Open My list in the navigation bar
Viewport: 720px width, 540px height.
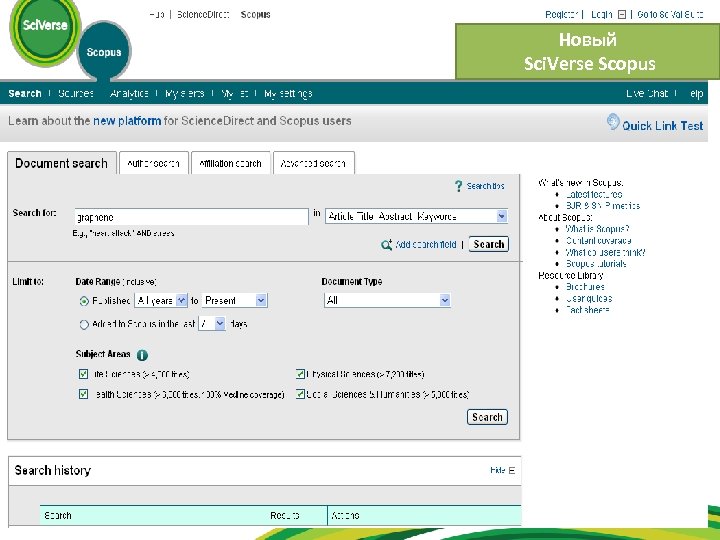[x=234, y=94]
